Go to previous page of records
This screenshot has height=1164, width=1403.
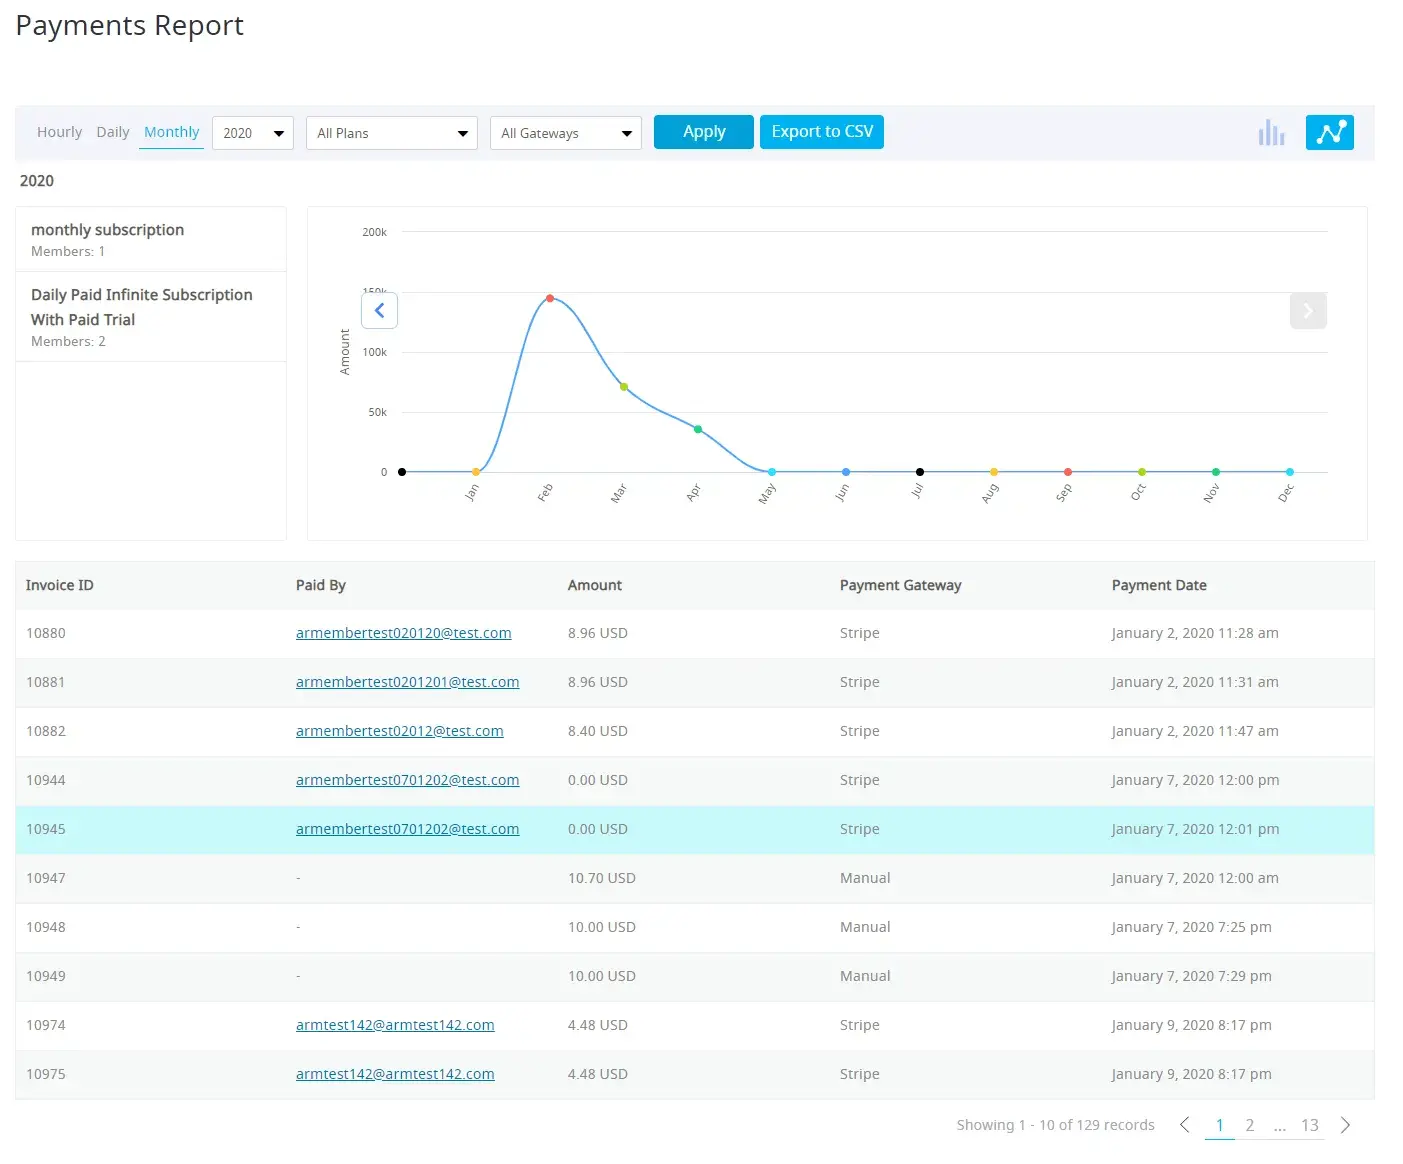click(x=1185, y=1125)
